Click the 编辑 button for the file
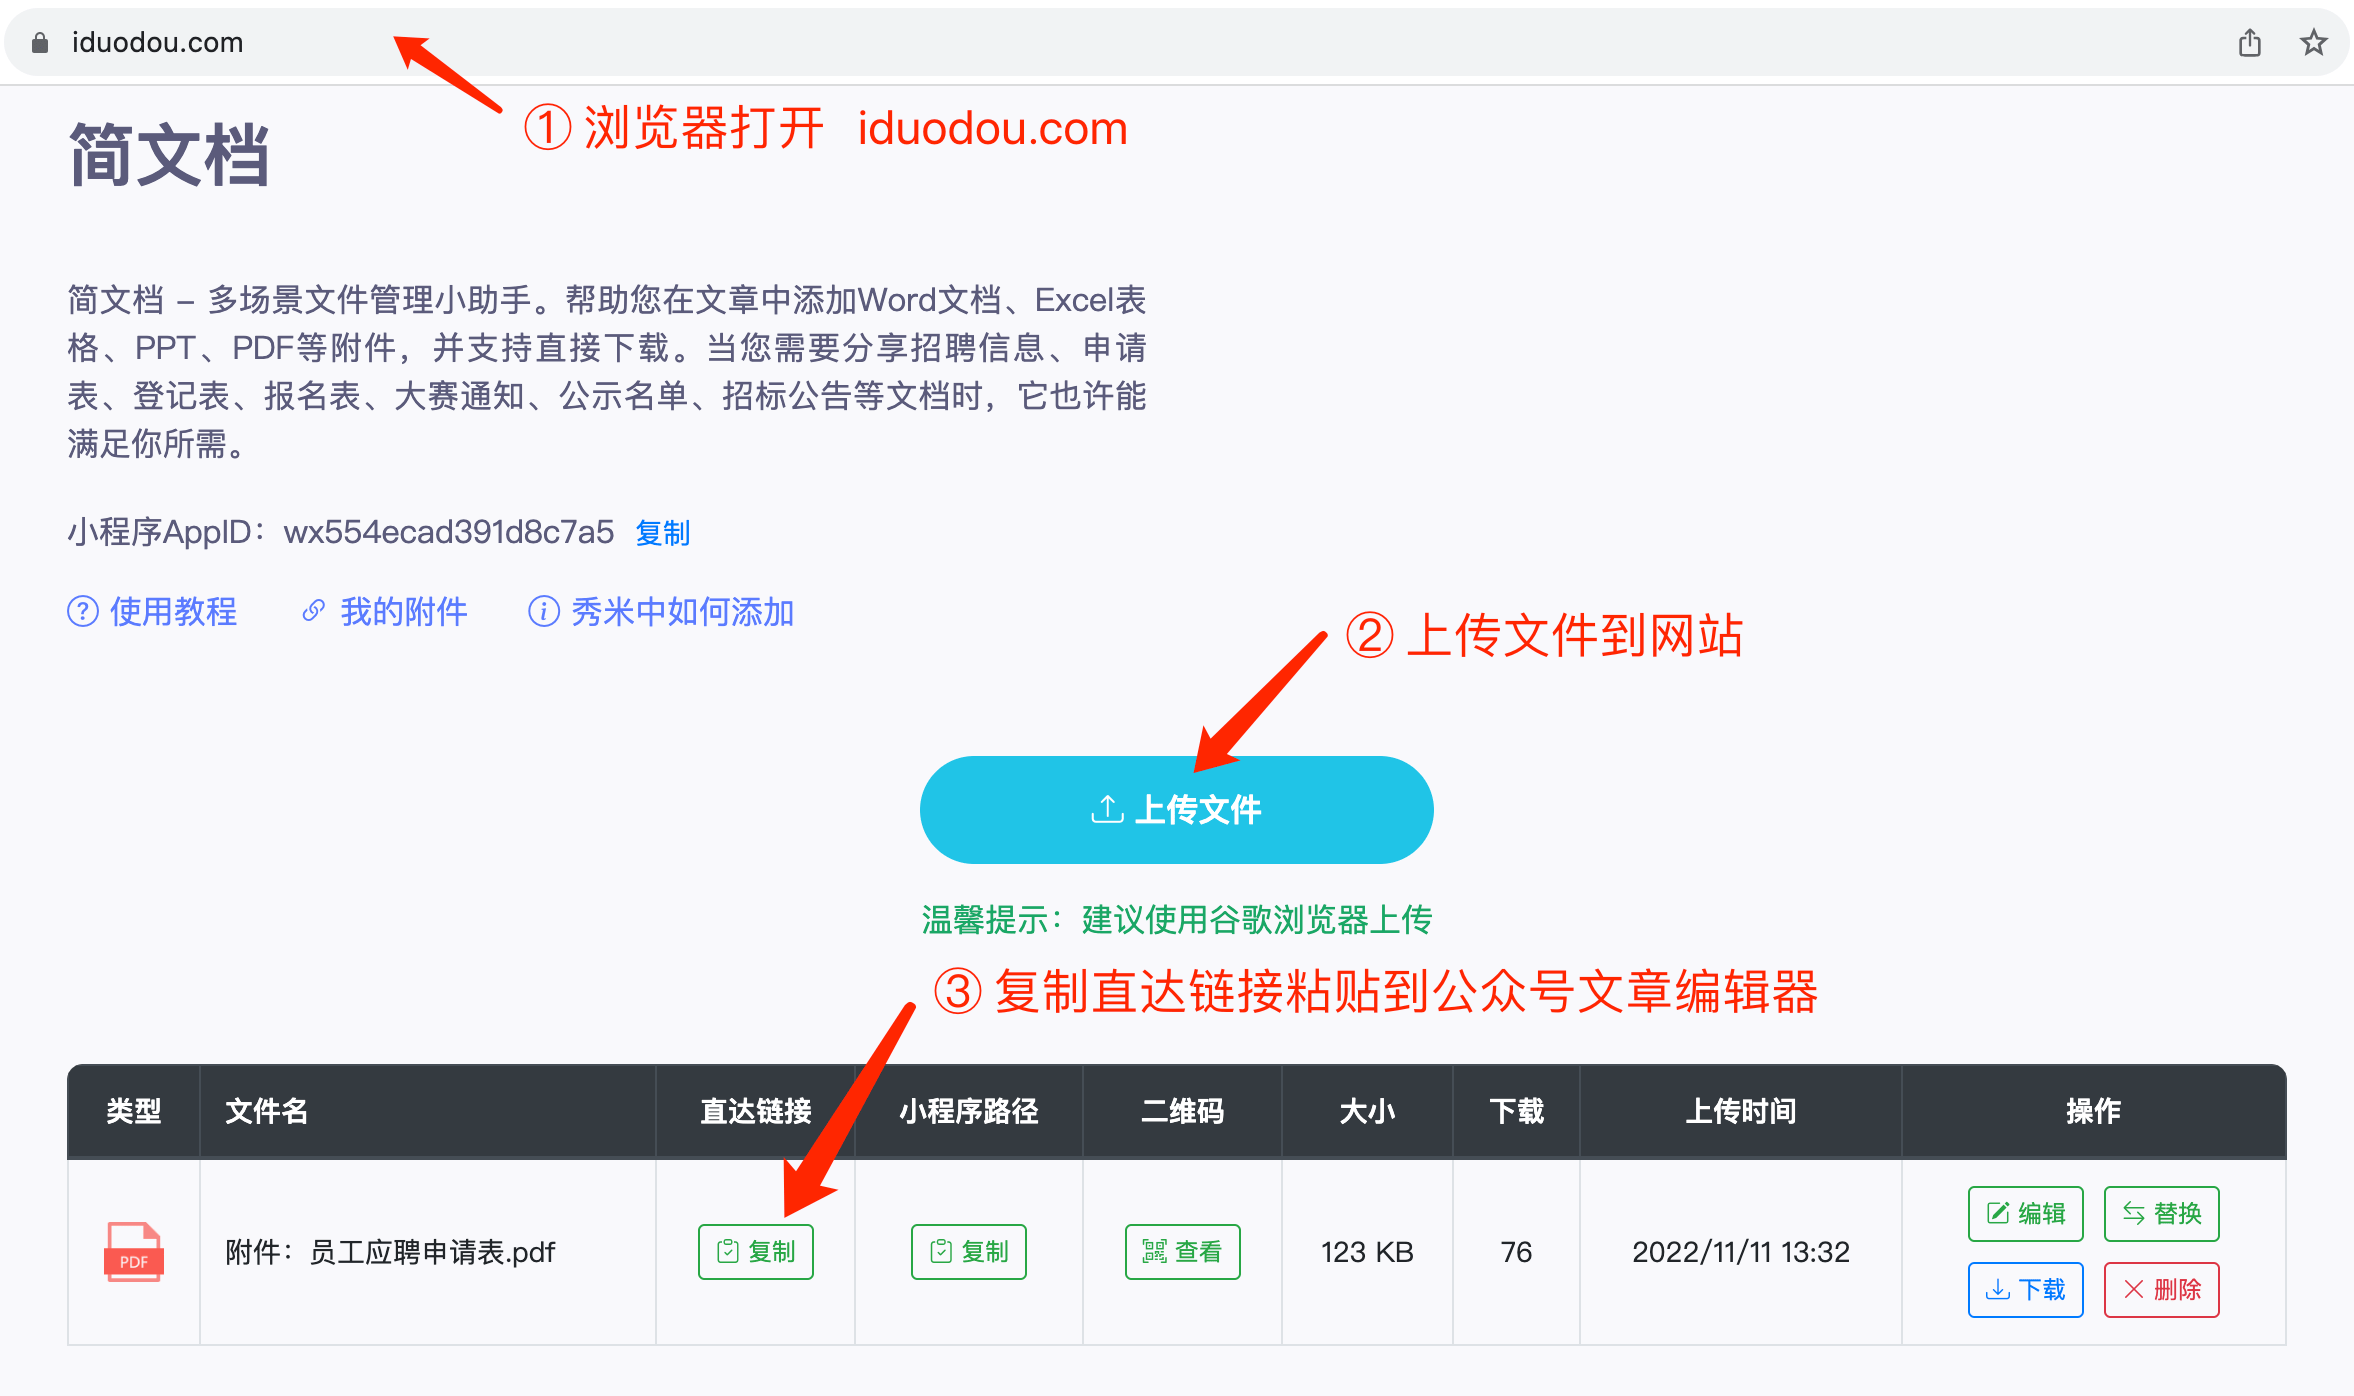Screen dimensions: 2354x1396 point(2026,1214)
